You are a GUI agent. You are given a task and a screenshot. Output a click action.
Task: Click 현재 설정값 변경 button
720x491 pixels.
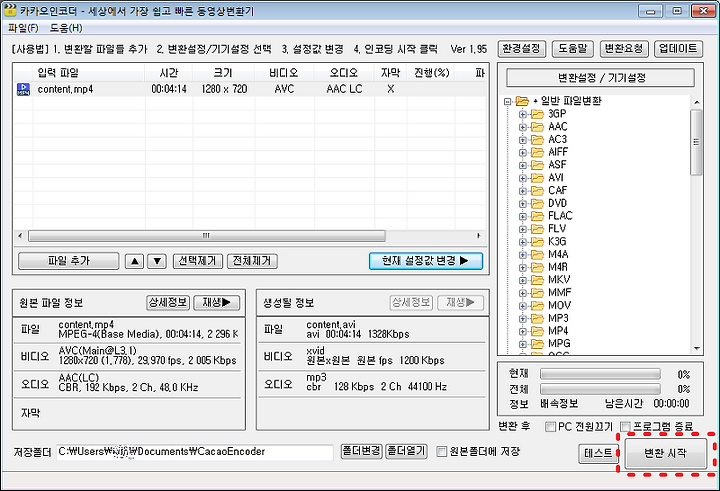pos(426,261)
